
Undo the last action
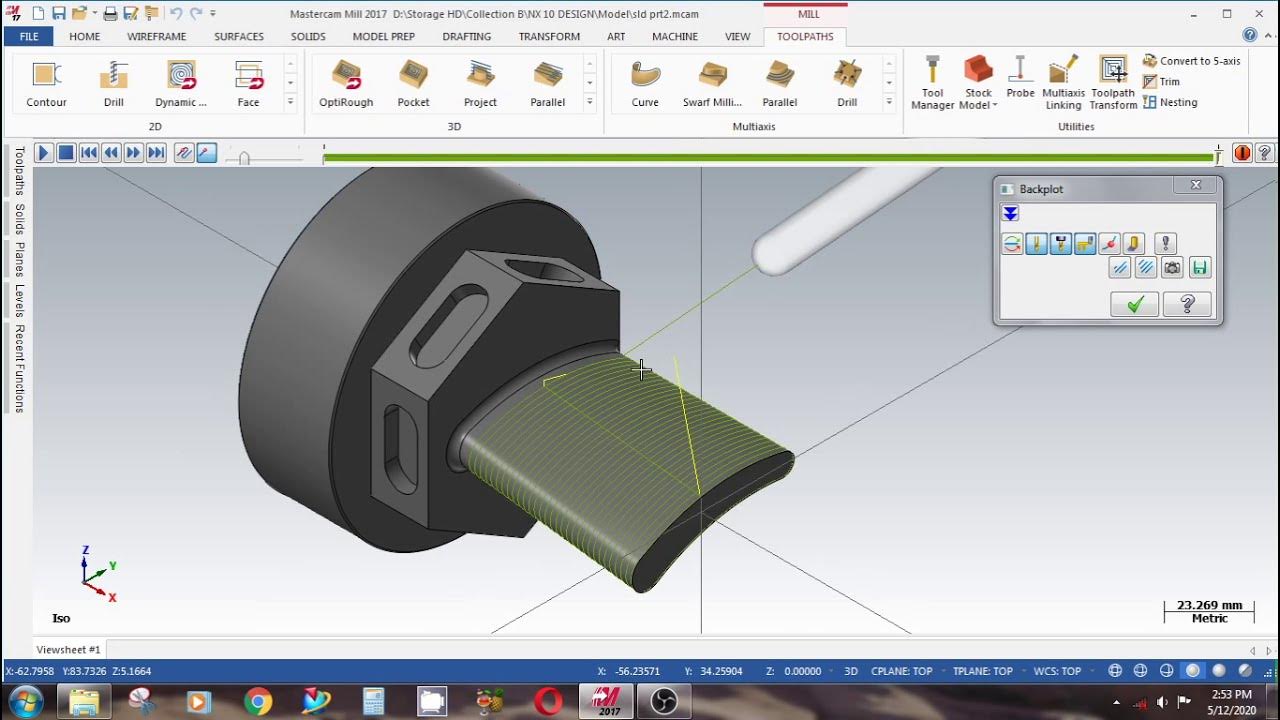[x=176, y=14]
